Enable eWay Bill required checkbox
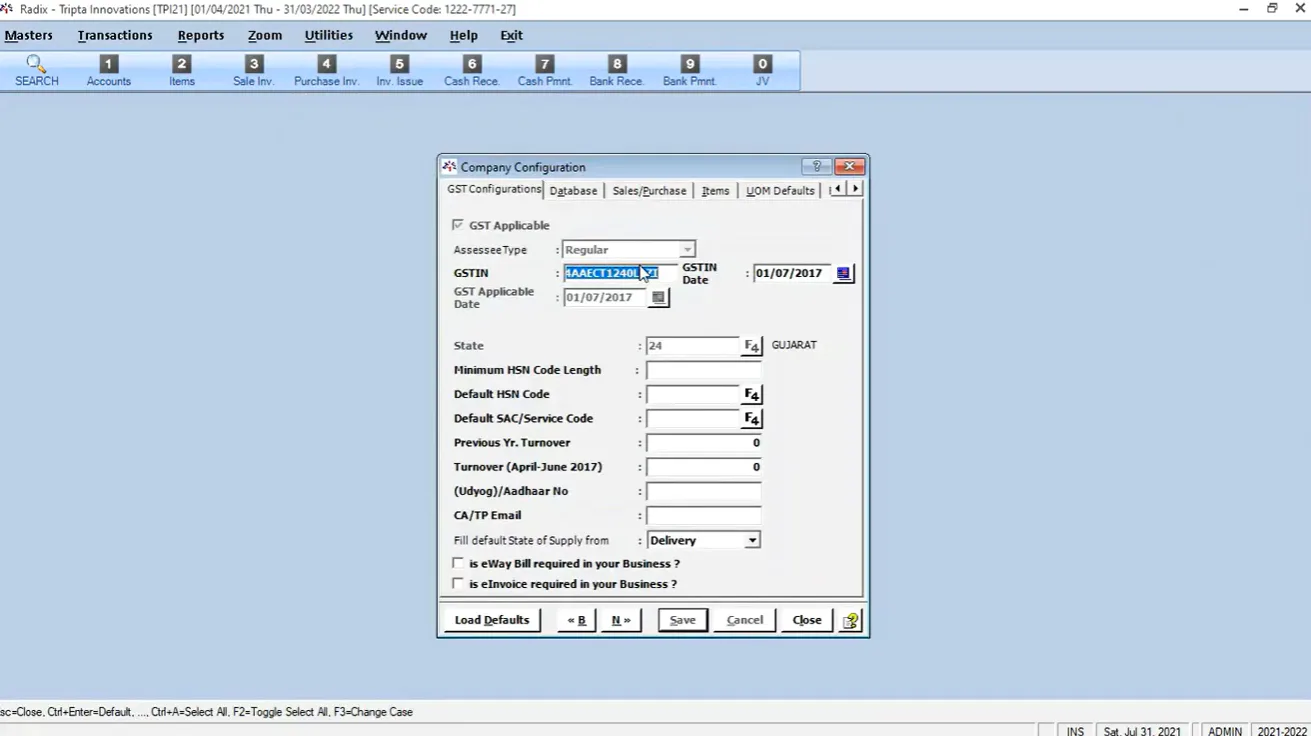The image size is (1311, 736). pos(458,563)
